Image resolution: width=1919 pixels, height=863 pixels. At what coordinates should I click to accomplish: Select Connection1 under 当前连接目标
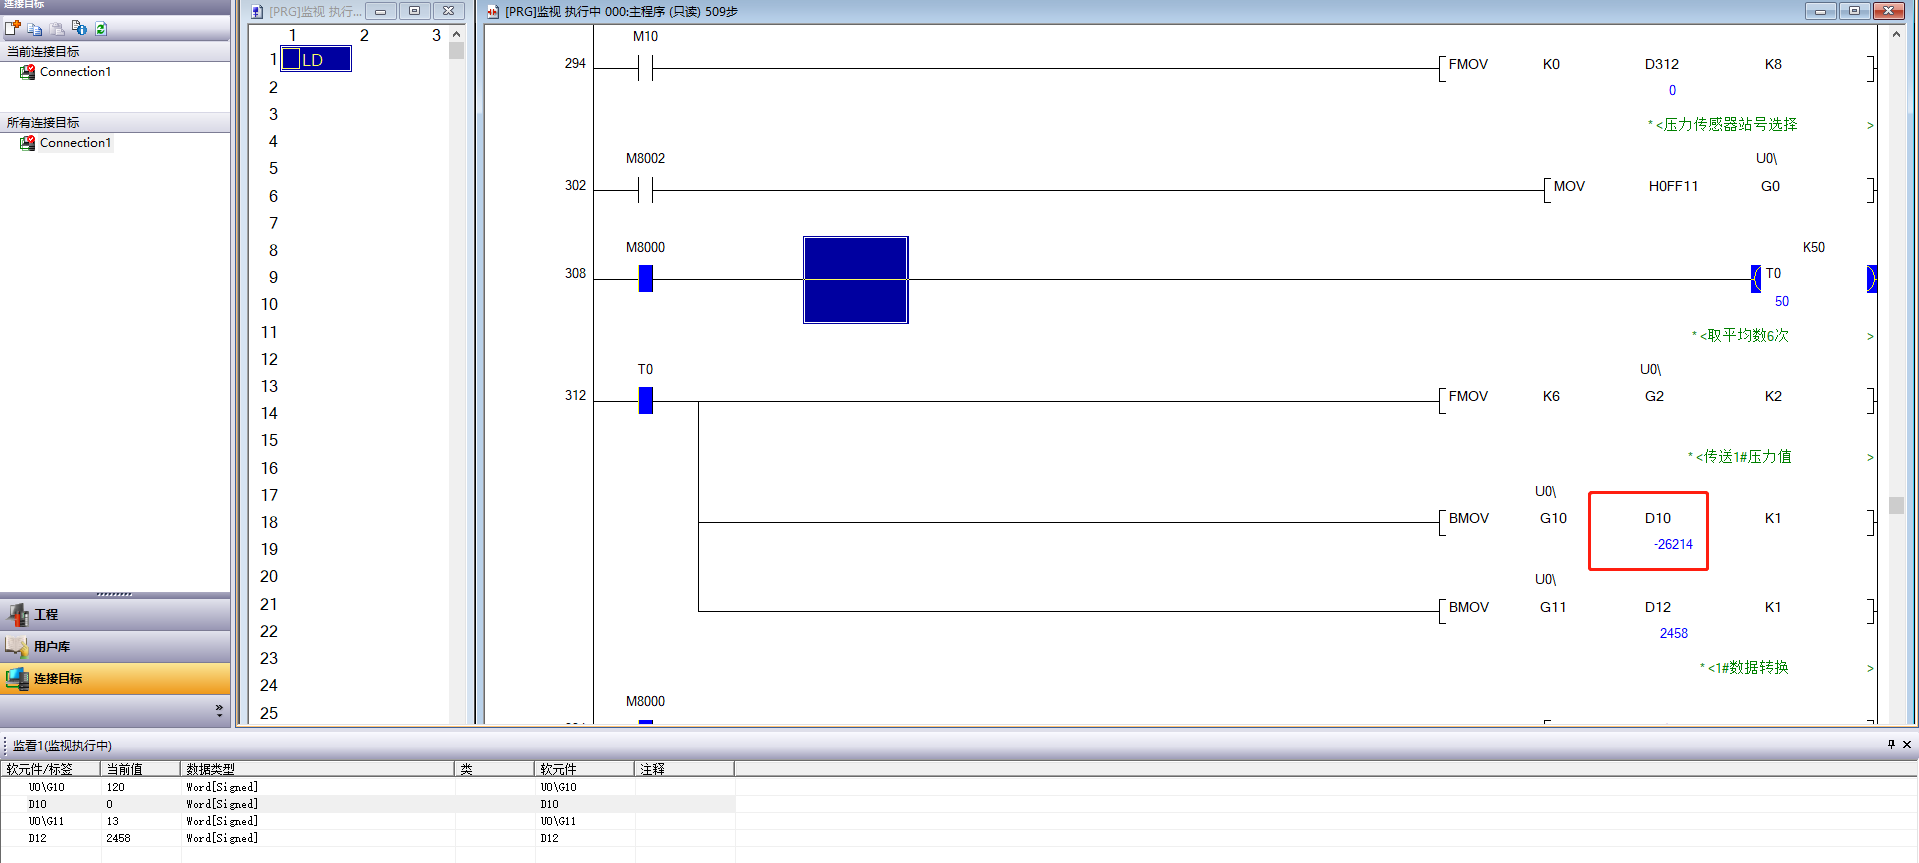pos(75,72)
